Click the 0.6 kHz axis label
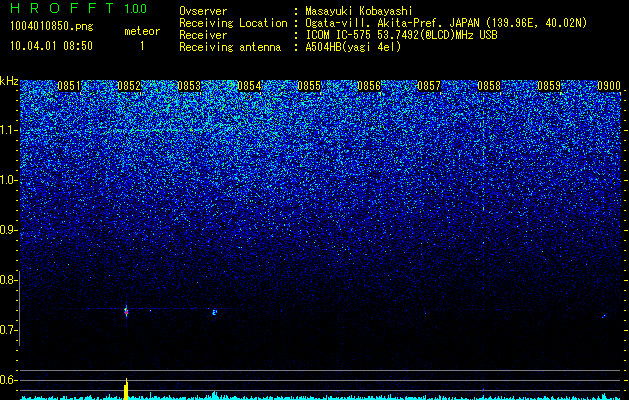The height and width of the screenshot is (400, 629). (x=9, y=380)
